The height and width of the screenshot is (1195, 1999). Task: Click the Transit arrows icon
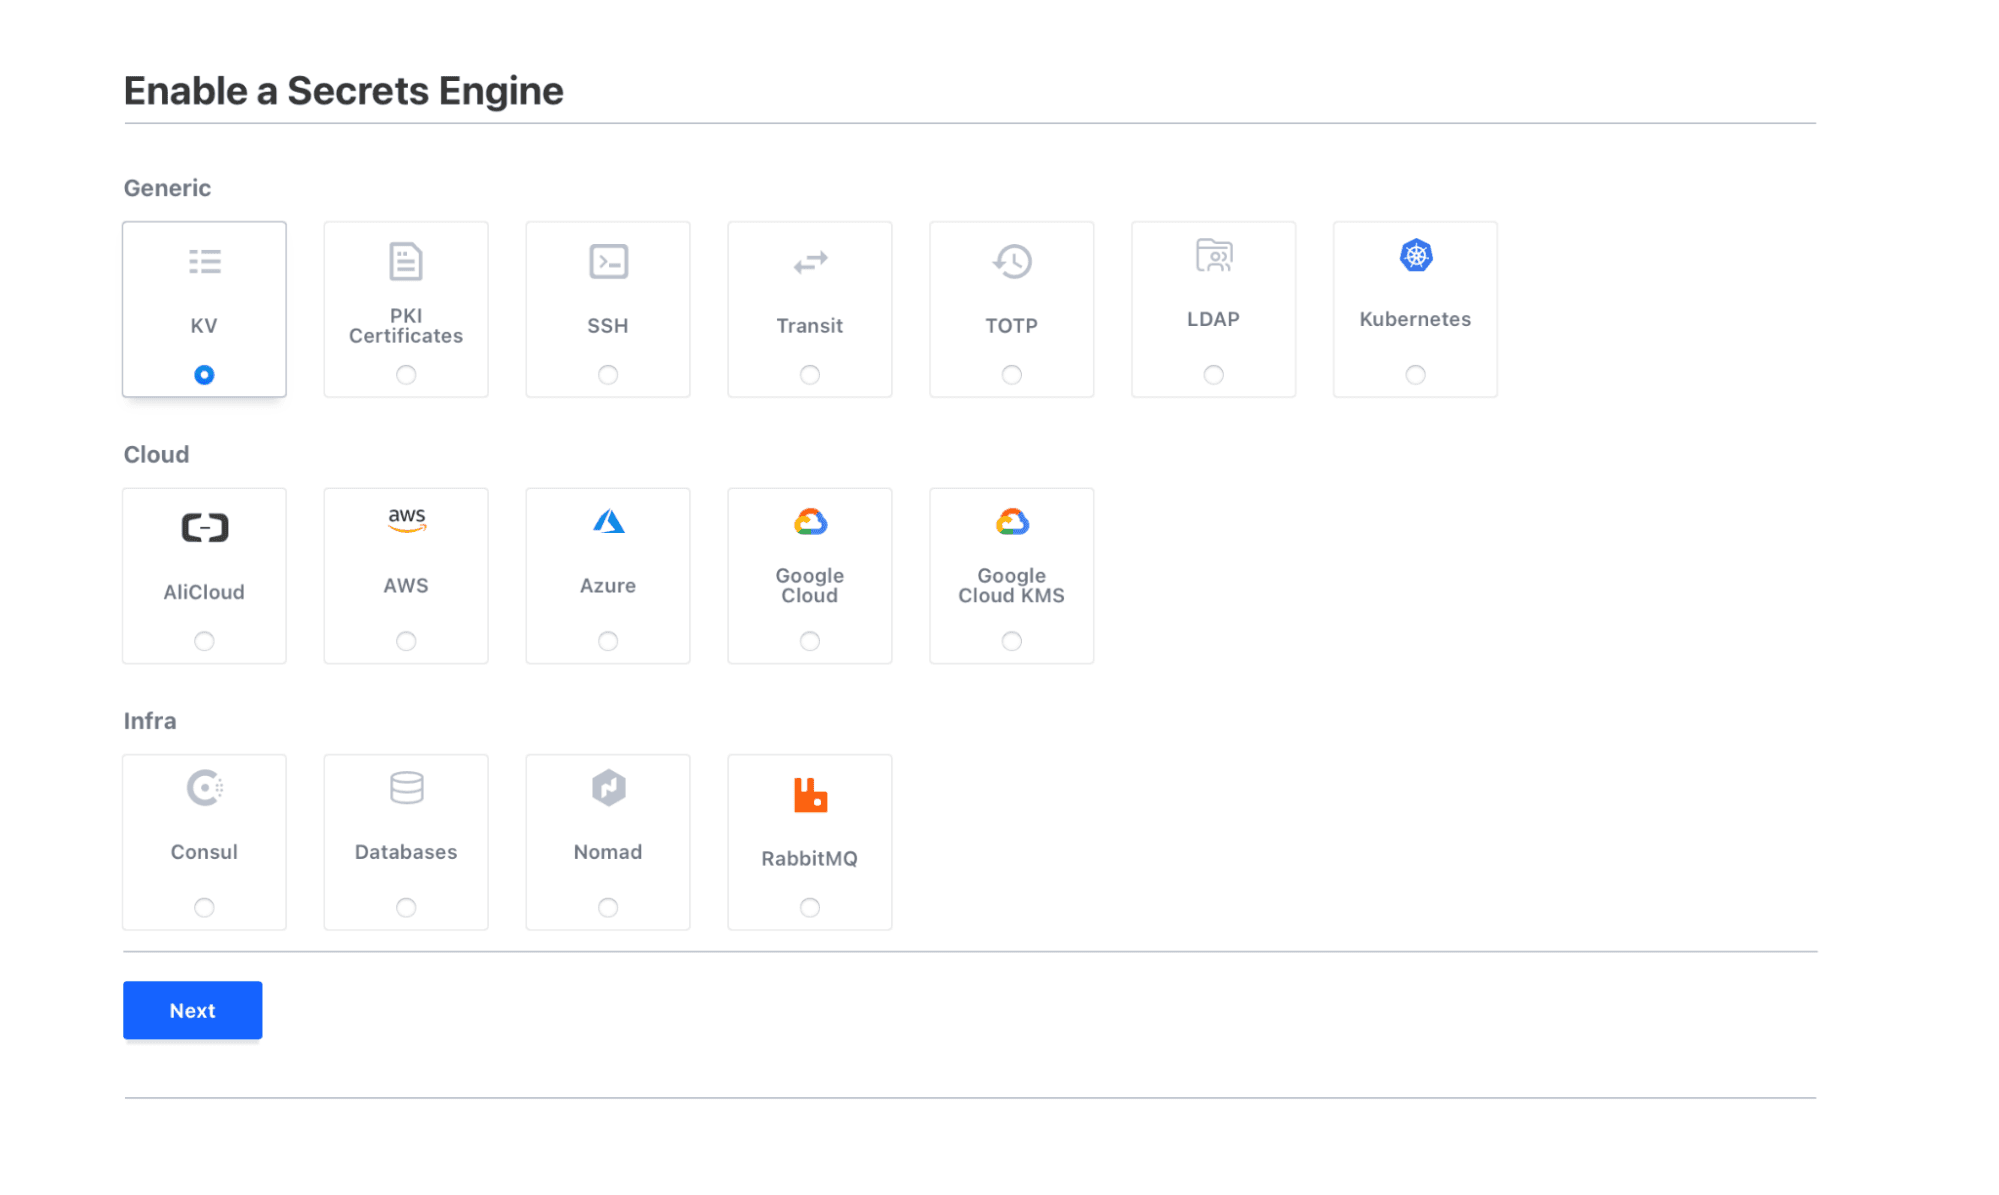[810, 262]
